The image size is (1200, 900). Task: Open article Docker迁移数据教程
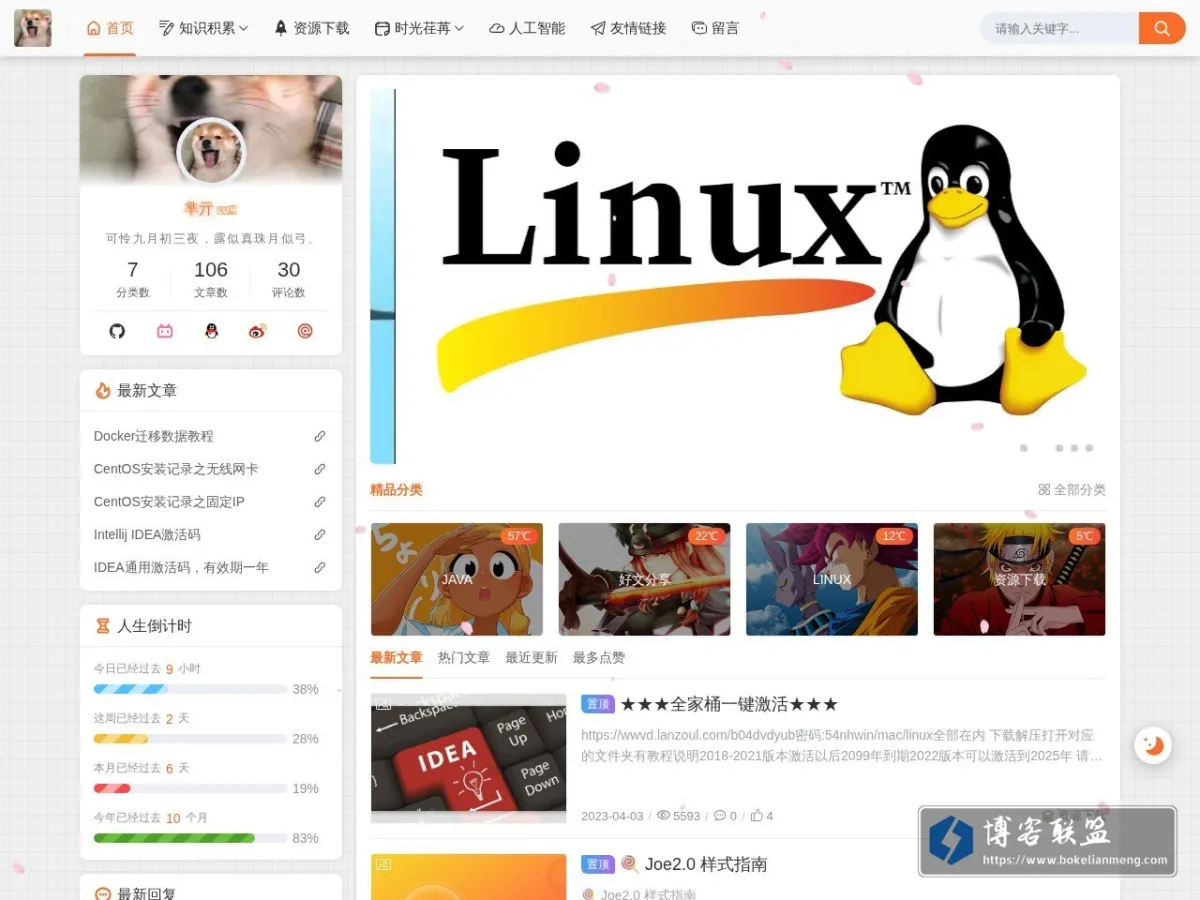[x=154, y=436]
